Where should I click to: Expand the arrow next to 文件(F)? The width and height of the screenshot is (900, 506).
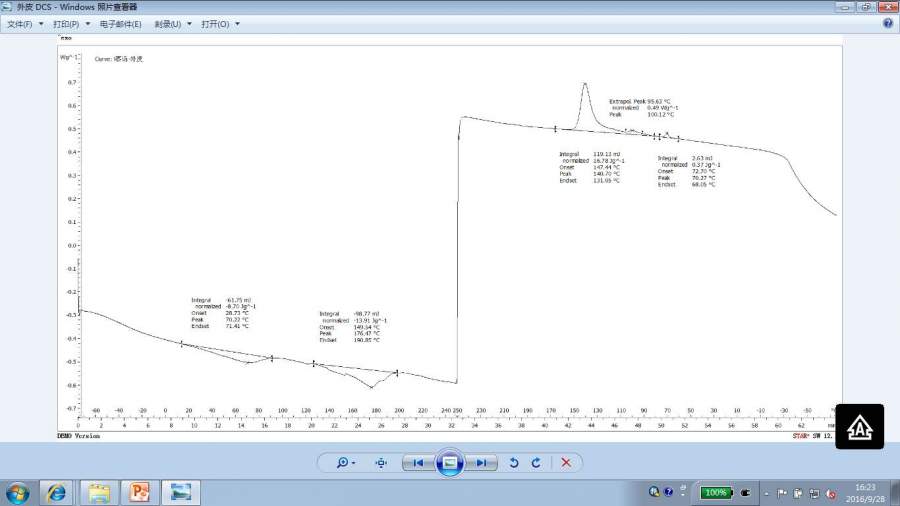41,24
